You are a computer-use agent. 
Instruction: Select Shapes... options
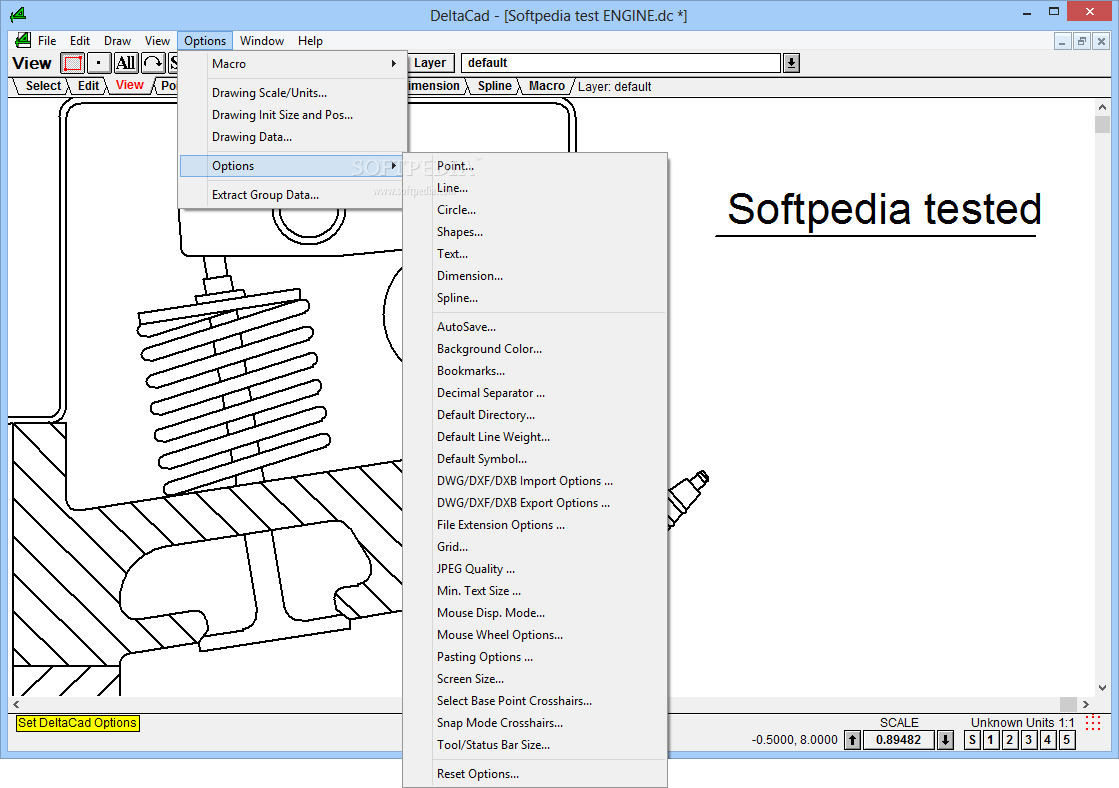point(535,232)
